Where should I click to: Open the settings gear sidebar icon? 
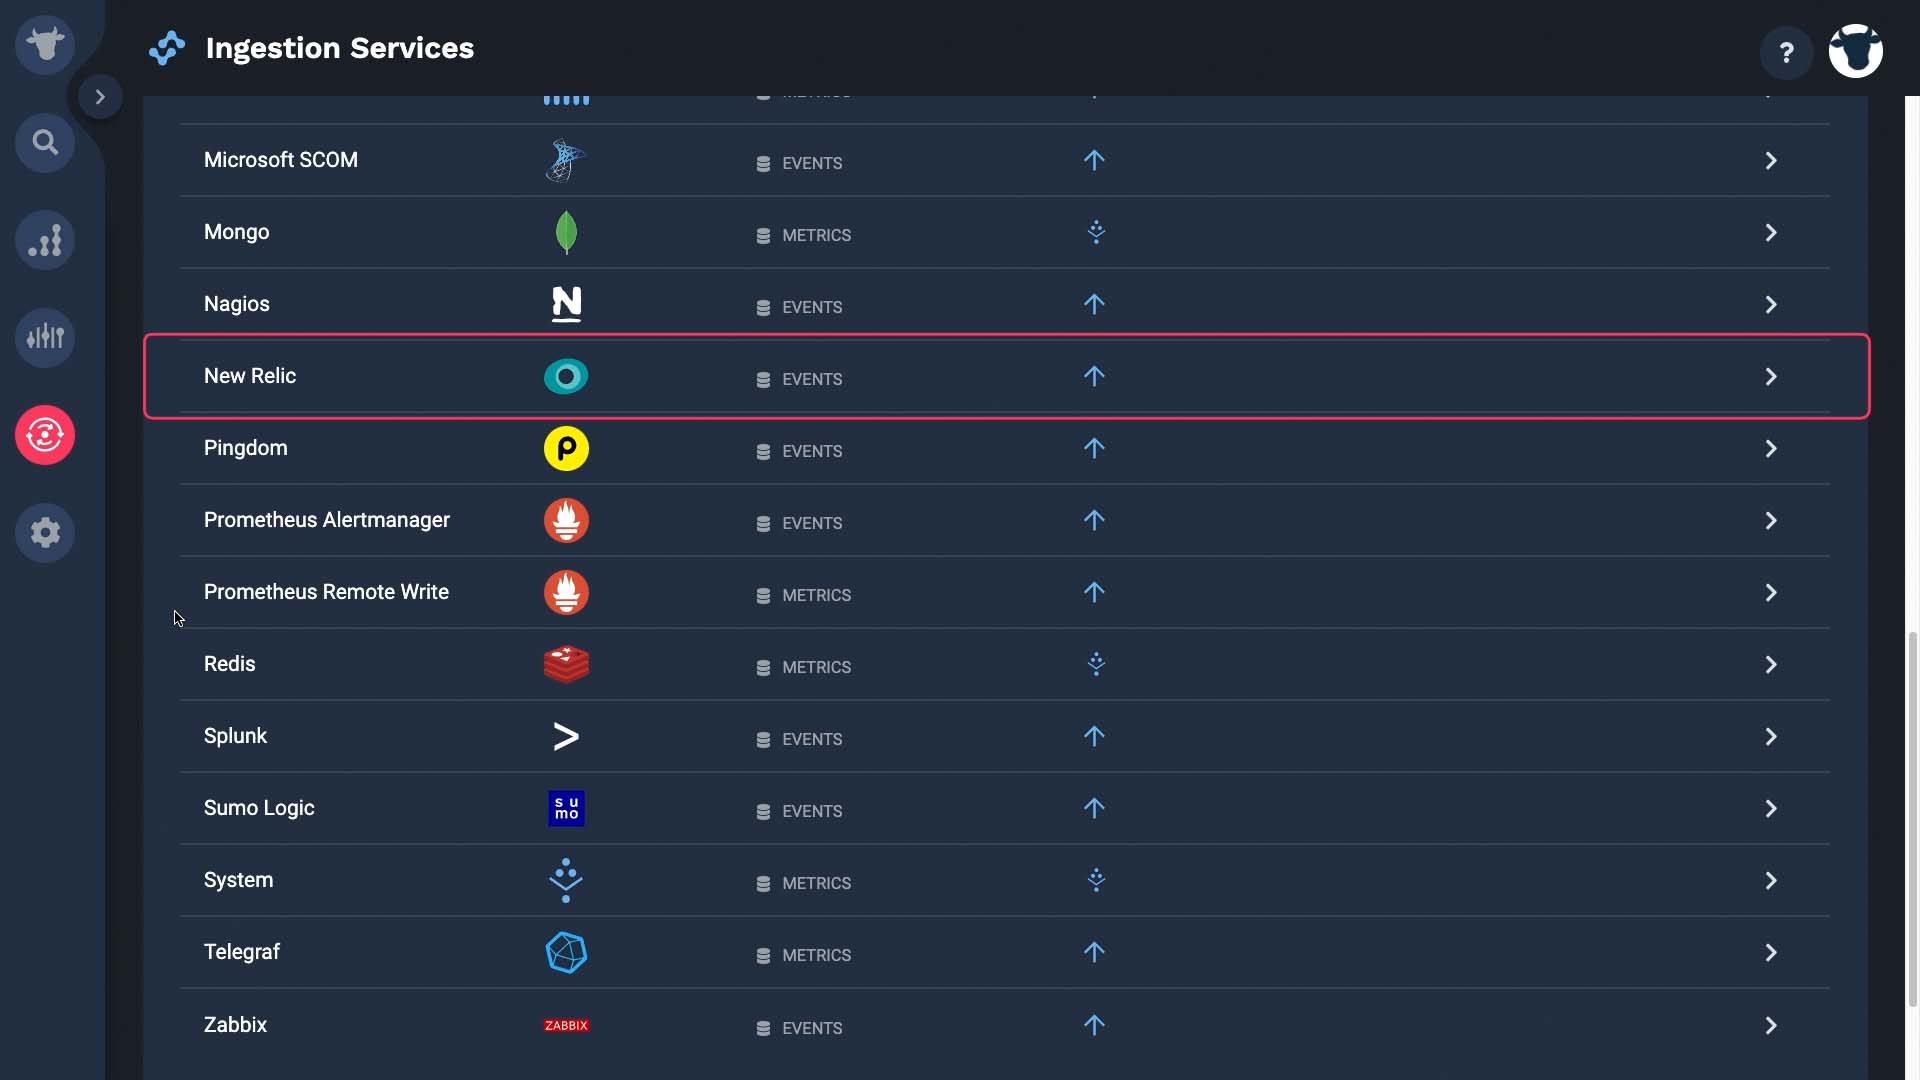45,532
